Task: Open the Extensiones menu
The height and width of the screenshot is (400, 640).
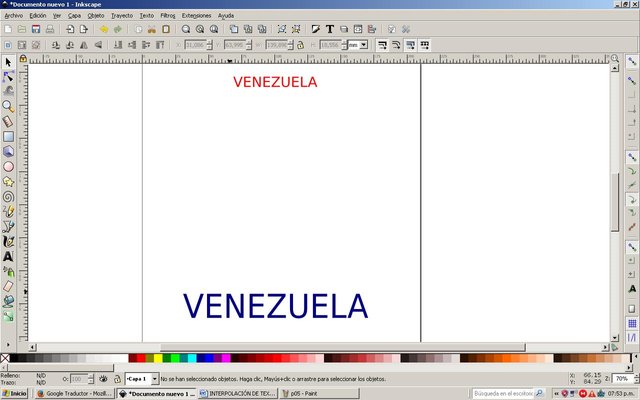Action: pyautogui.click(x=196, y=16)
